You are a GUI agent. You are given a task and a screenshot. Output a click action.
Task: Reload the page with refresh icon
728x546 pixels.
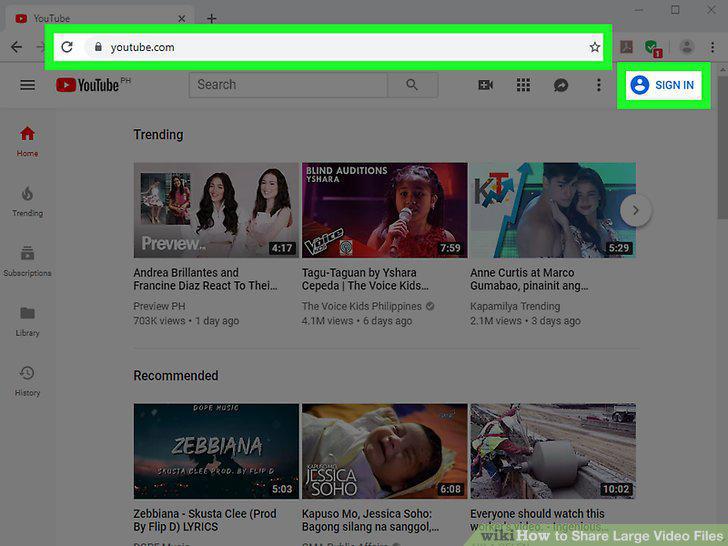(x=67, y=47)
